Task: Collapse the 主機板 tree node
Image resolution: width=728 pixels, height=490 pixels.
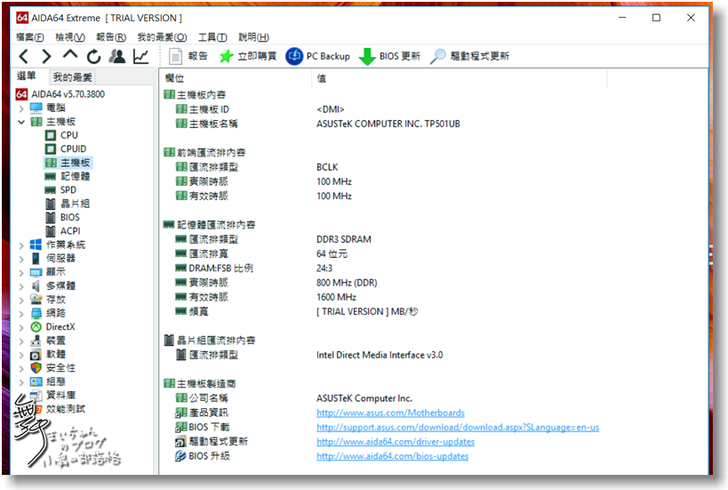Action: coord(21,122)
